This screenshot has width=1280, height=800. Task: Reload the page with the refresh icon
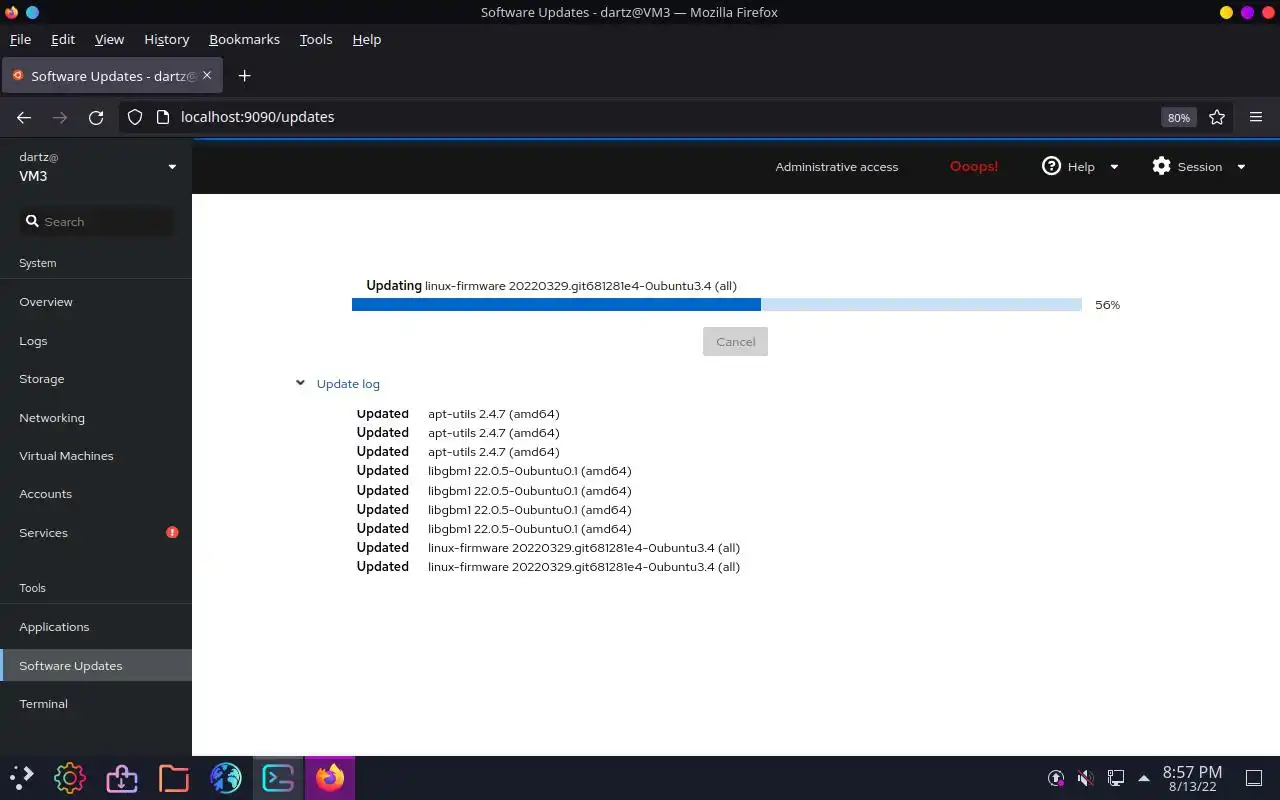[x=96, y=117]
